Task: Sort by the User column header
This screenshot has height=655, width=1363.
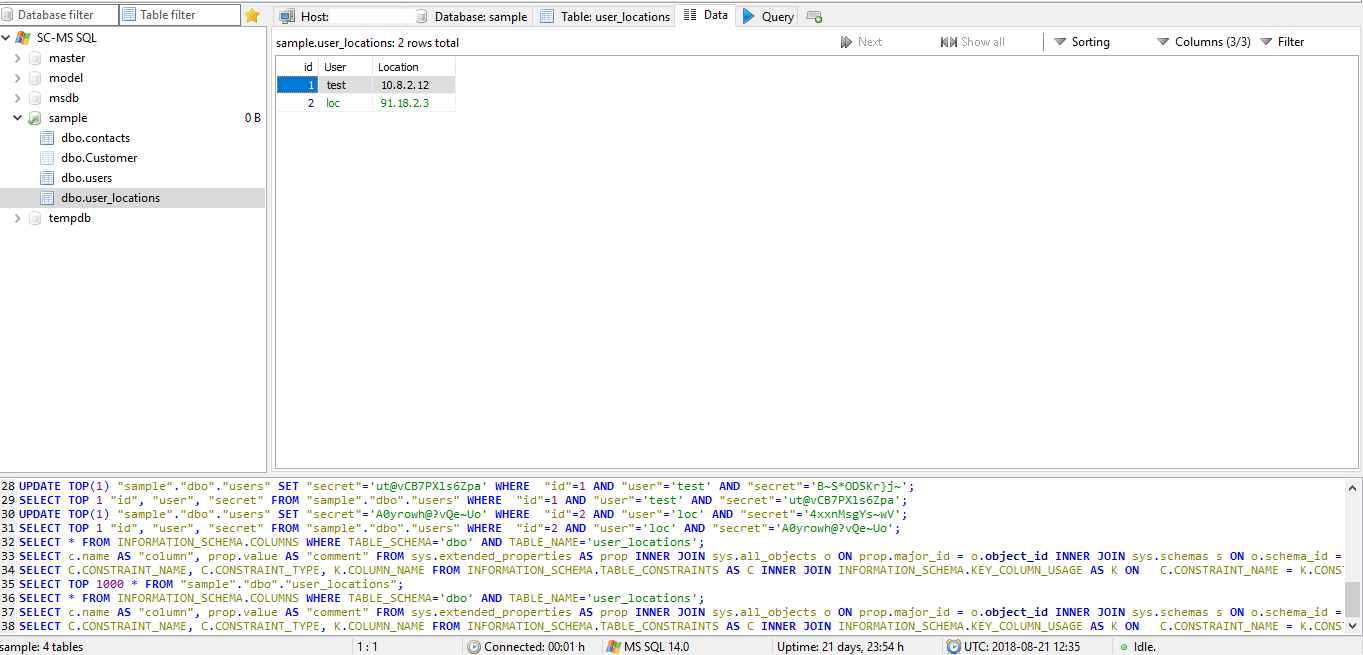Action: point(346,67)
